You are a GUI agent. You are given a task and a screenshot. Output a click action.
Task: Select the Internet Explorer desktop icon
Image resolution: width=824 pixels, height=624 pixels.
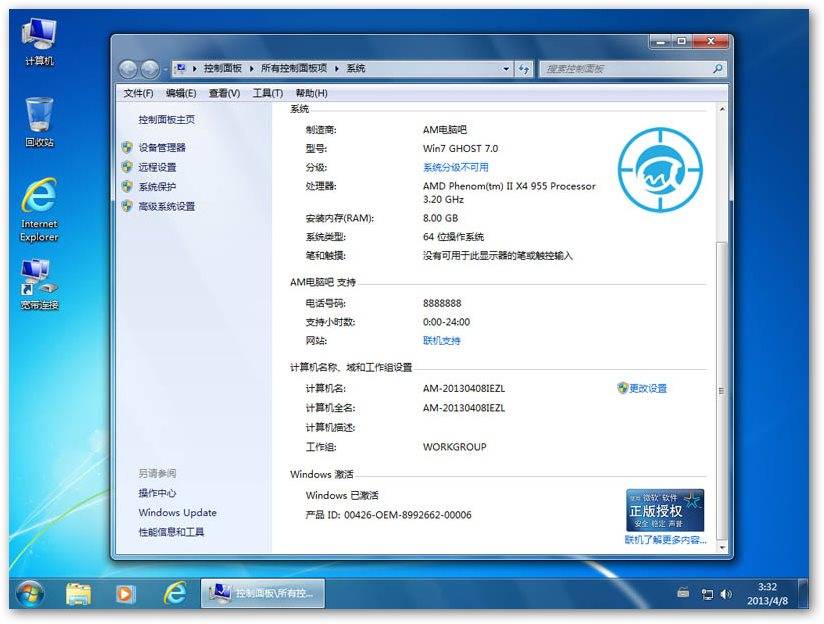point(39,210)
